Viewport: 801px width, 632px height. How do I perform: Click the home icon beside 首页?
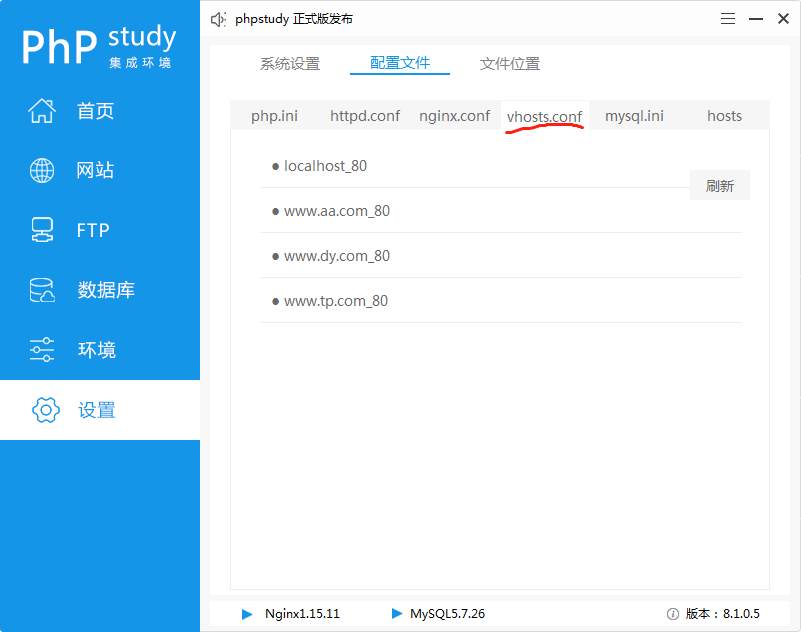[42, 111]
